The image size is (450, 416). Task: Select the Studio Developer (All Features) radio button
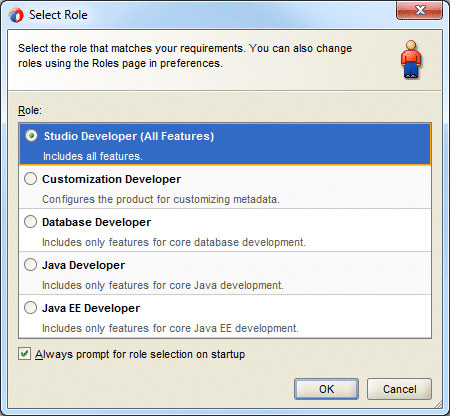point(31,136)
